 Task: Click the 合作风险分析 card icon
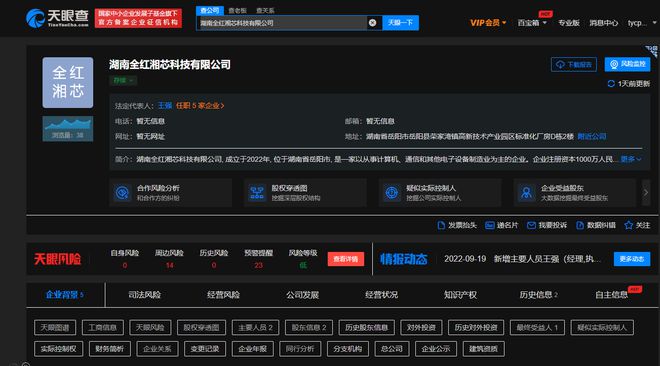pos(122,193)
